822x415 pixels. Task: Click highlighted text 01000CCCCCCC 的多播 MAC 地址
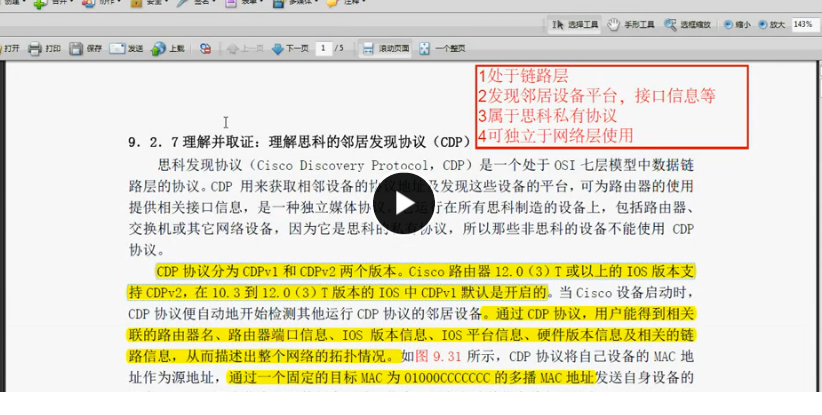499,377
